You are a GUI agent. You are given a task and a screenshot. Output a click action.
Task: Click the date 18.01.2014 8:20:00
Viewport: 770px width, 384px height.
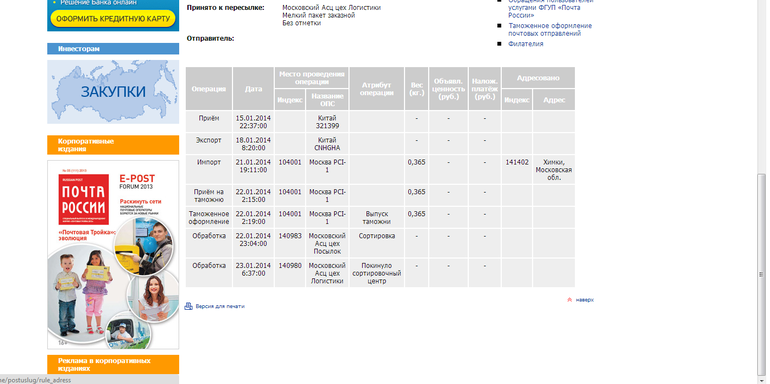[253, 144]
